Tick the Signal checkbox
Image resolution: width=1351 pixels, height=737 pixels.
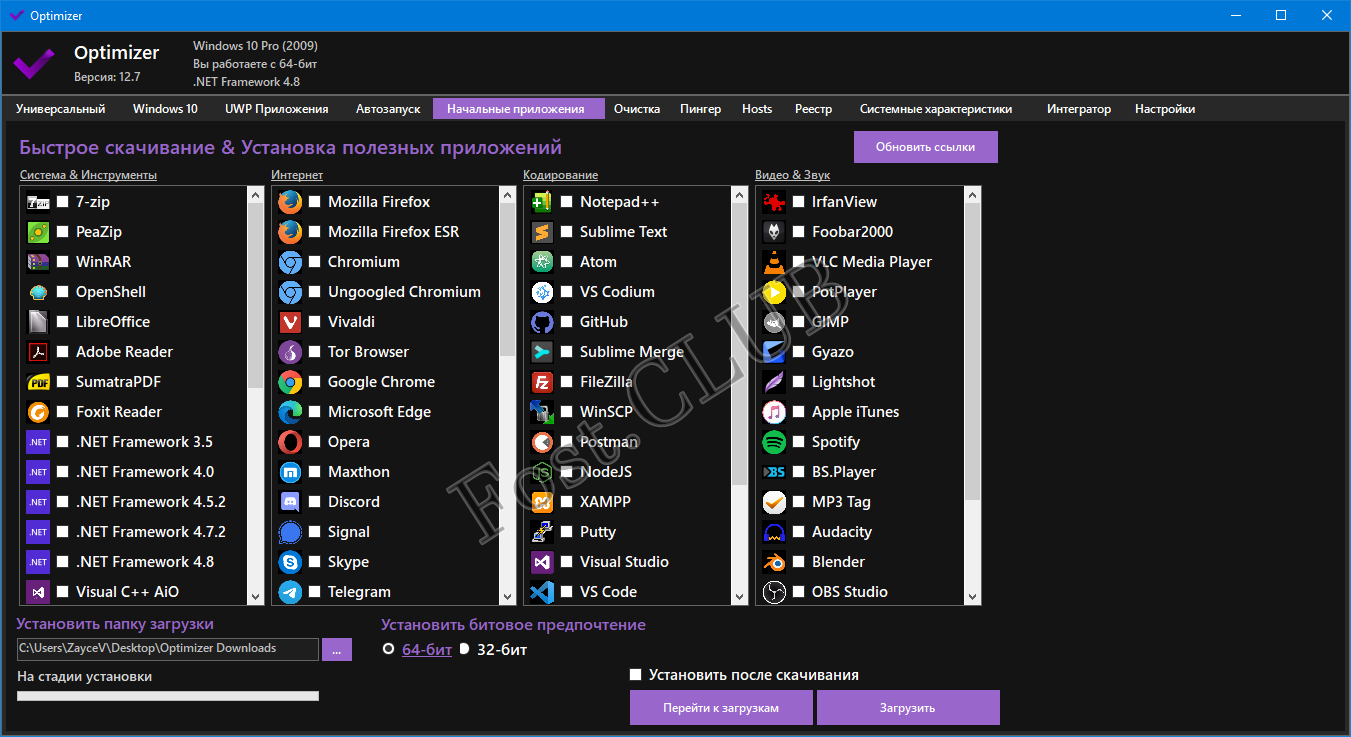pos(315,532)
